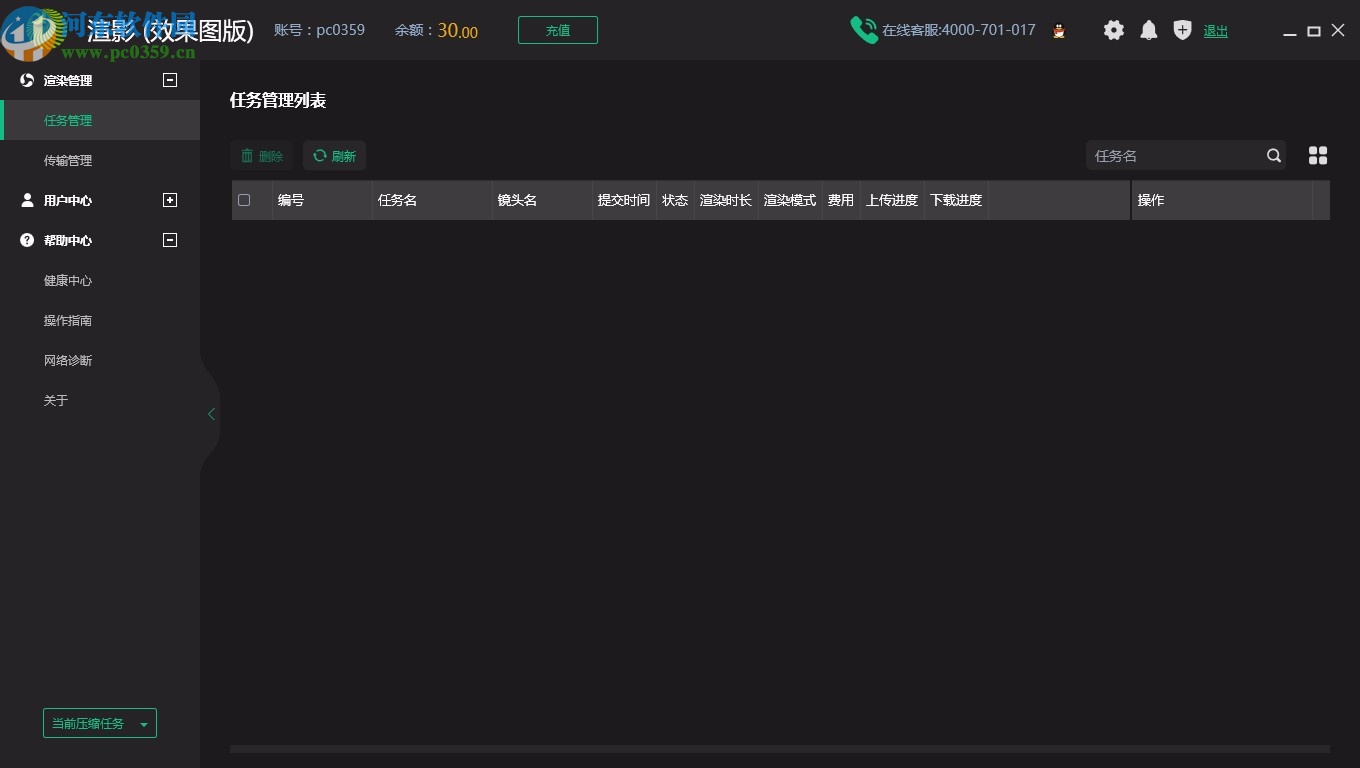Click the 退出 logout link
Image resolution: width=1360 pixels, height=768 pixels.
1215,30
